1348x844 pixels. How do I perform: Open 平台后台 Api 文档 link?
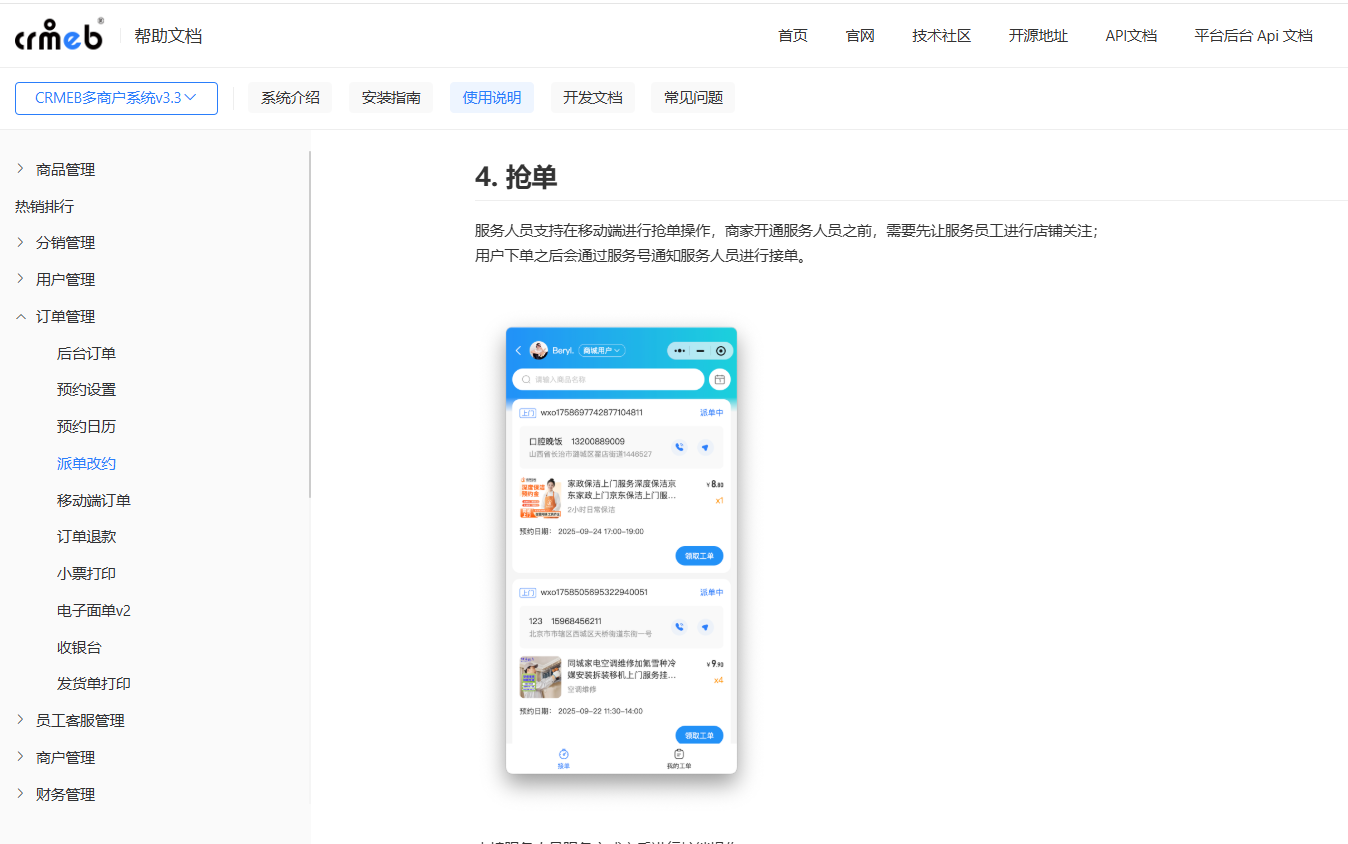click(1253, 36)
